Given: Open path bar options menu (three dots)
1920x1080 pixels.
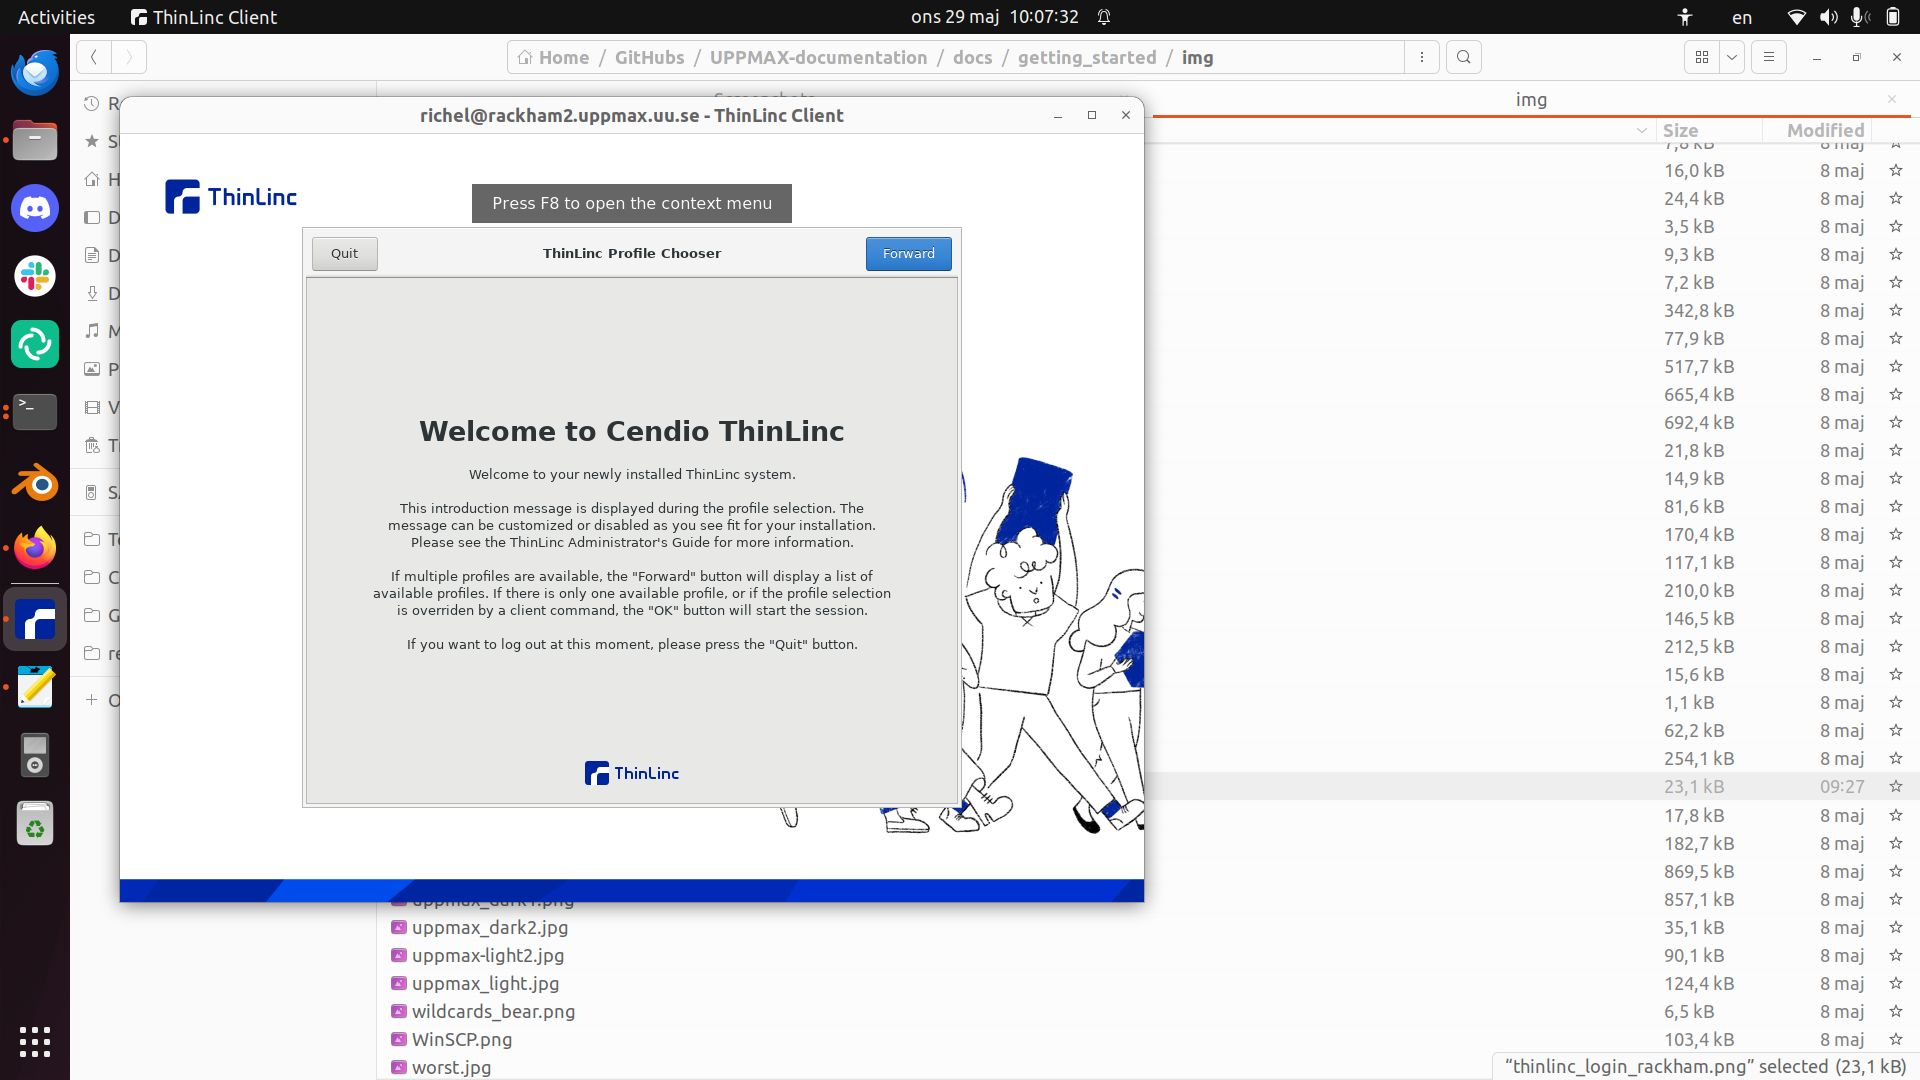Looking at the screenshot, I should 1421,57.
